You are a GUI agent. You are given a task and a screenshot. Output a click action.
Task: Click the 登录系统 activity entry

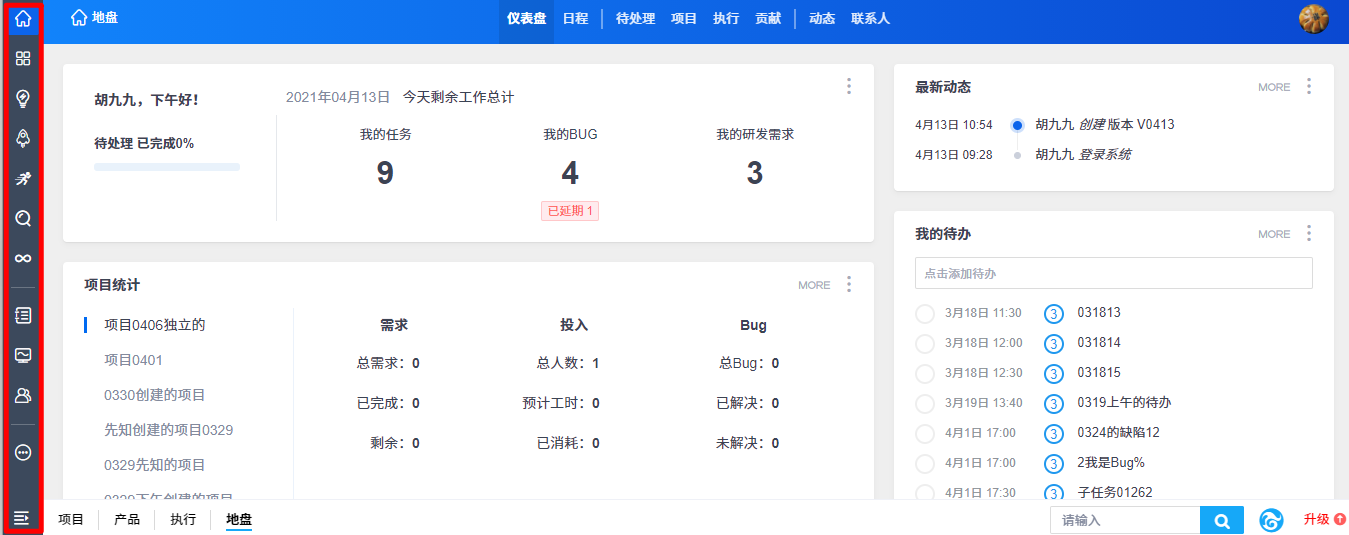[x=1104, y=155]
